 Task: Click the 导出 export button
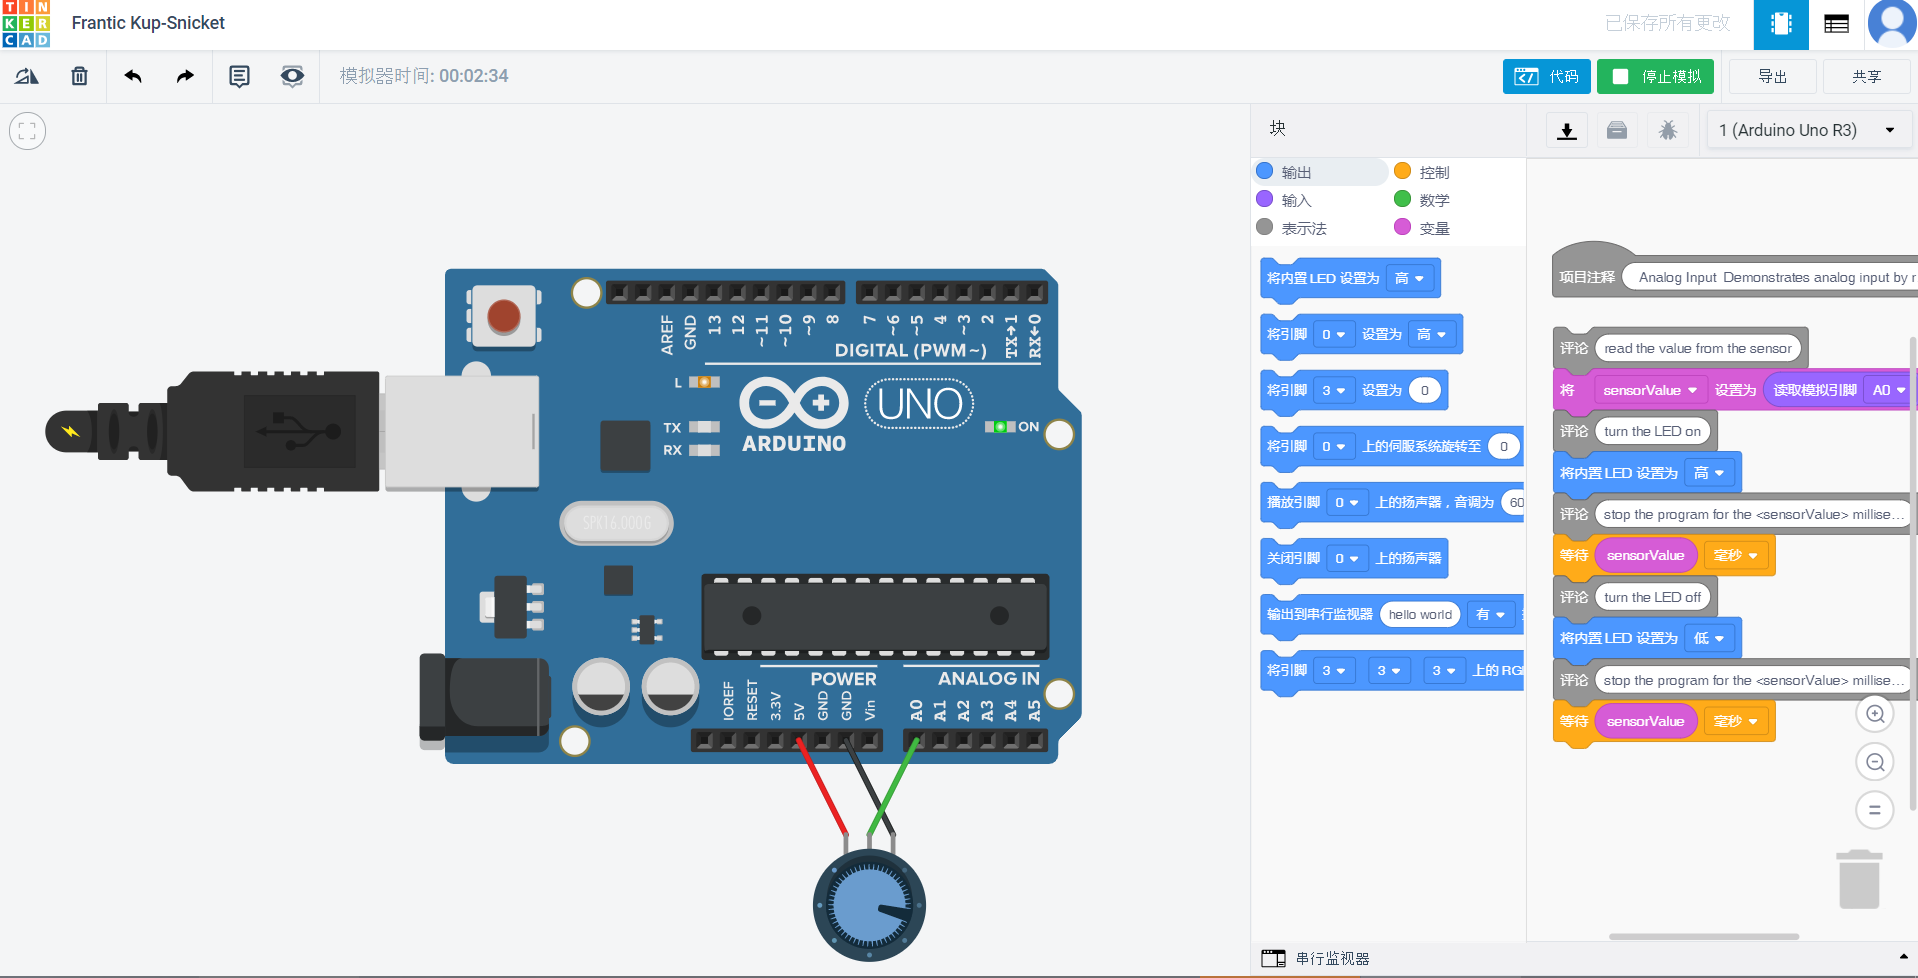[1772, 77]
